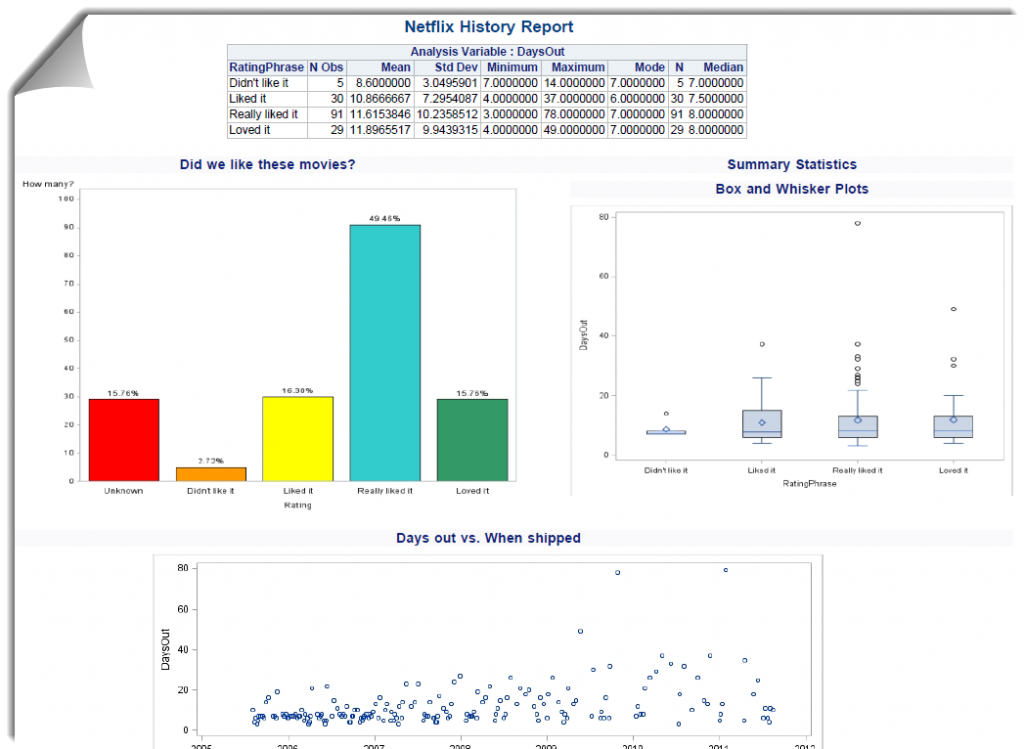Viewport: 1024px width, 749px height.
Task: Click the RatingPhrase column header
Action: 266,67
